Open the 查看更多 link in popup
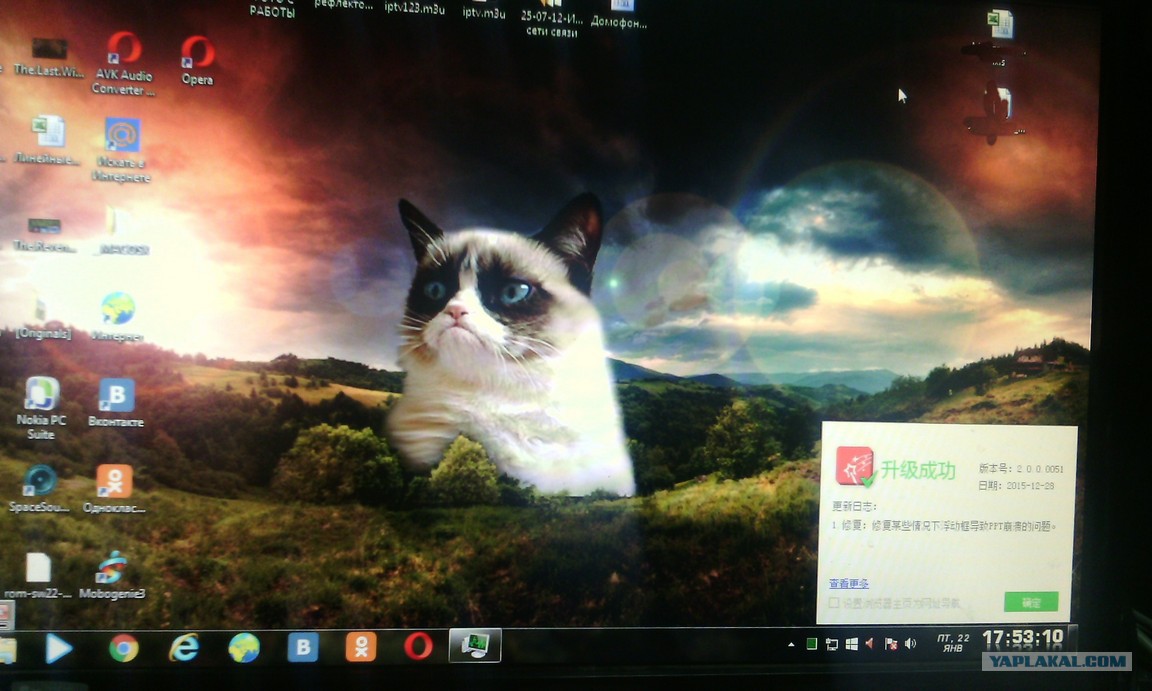This screenshot has height=691, width=1152. pos(849,583)
